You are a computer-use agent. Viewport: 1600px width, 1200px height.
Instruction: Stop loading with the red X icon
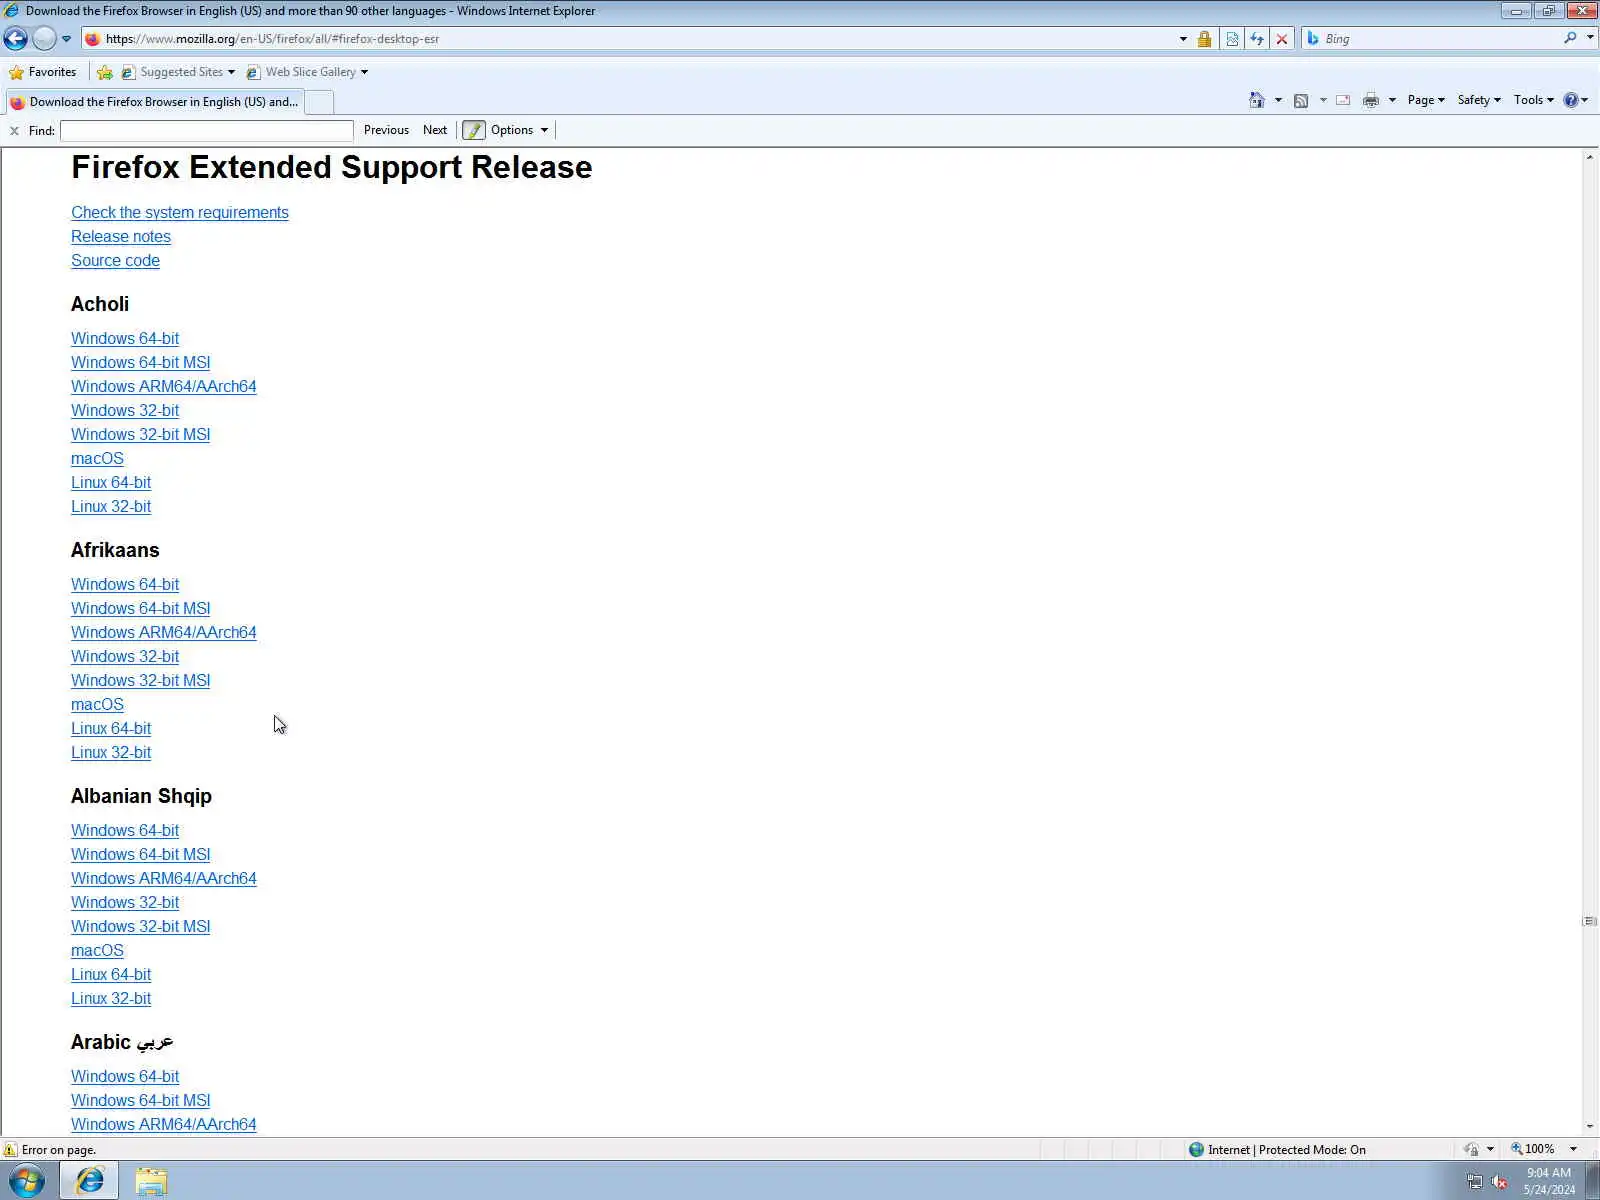click(x=1282, y=39)
